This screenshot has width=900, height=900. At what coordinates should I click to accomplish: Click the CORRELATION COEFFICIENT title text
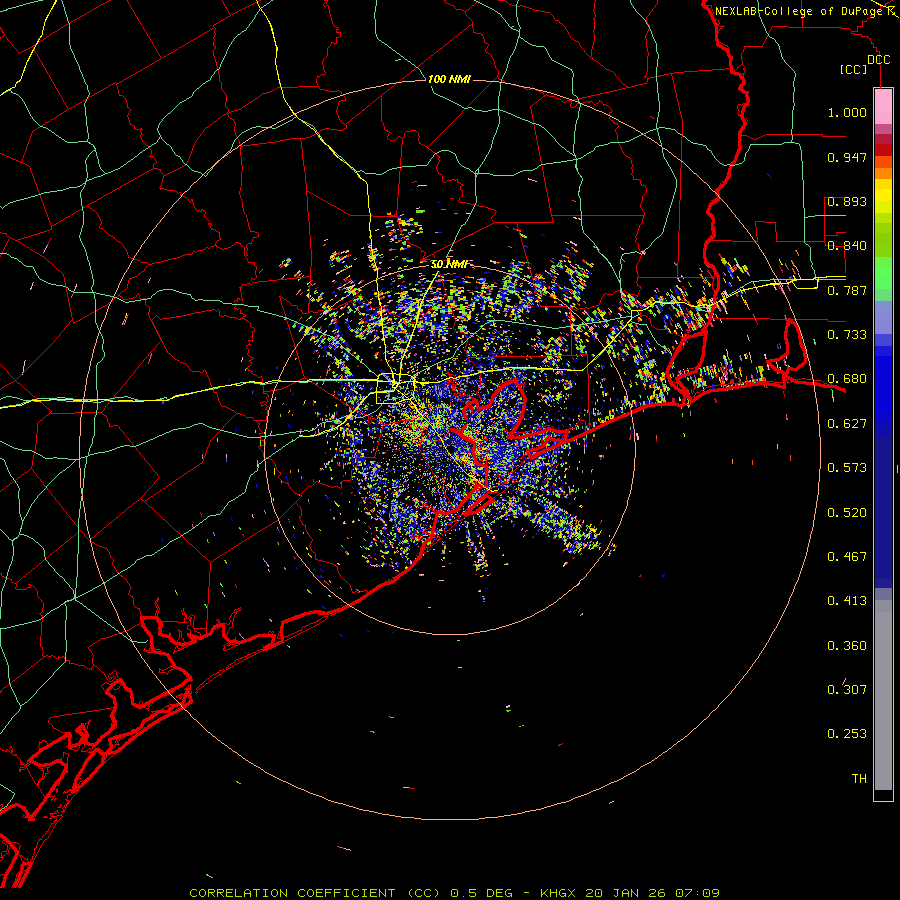294,893
